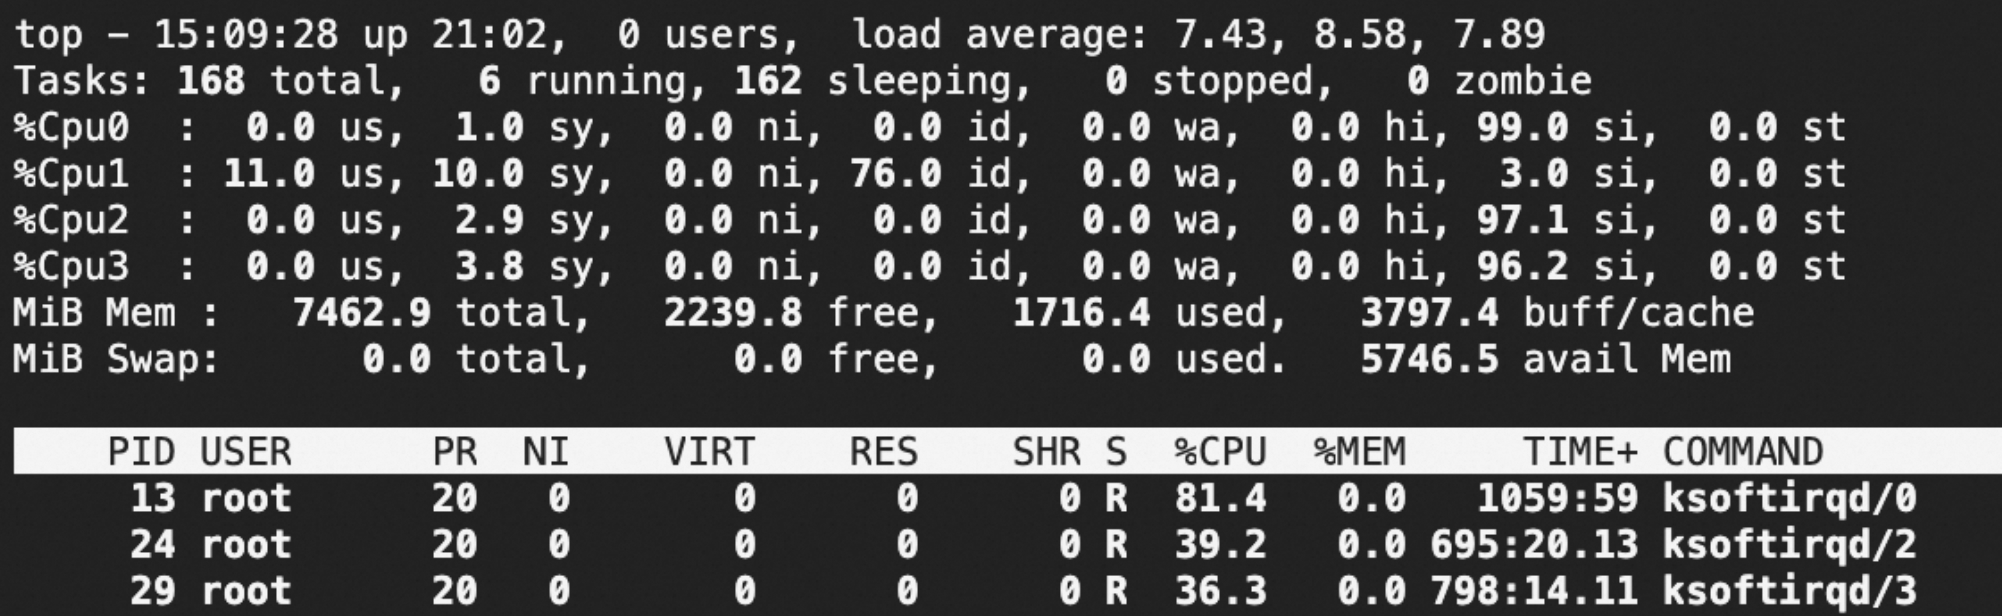Click the TIME+ column header
2002x616 pixels.
coord(1580,452)
